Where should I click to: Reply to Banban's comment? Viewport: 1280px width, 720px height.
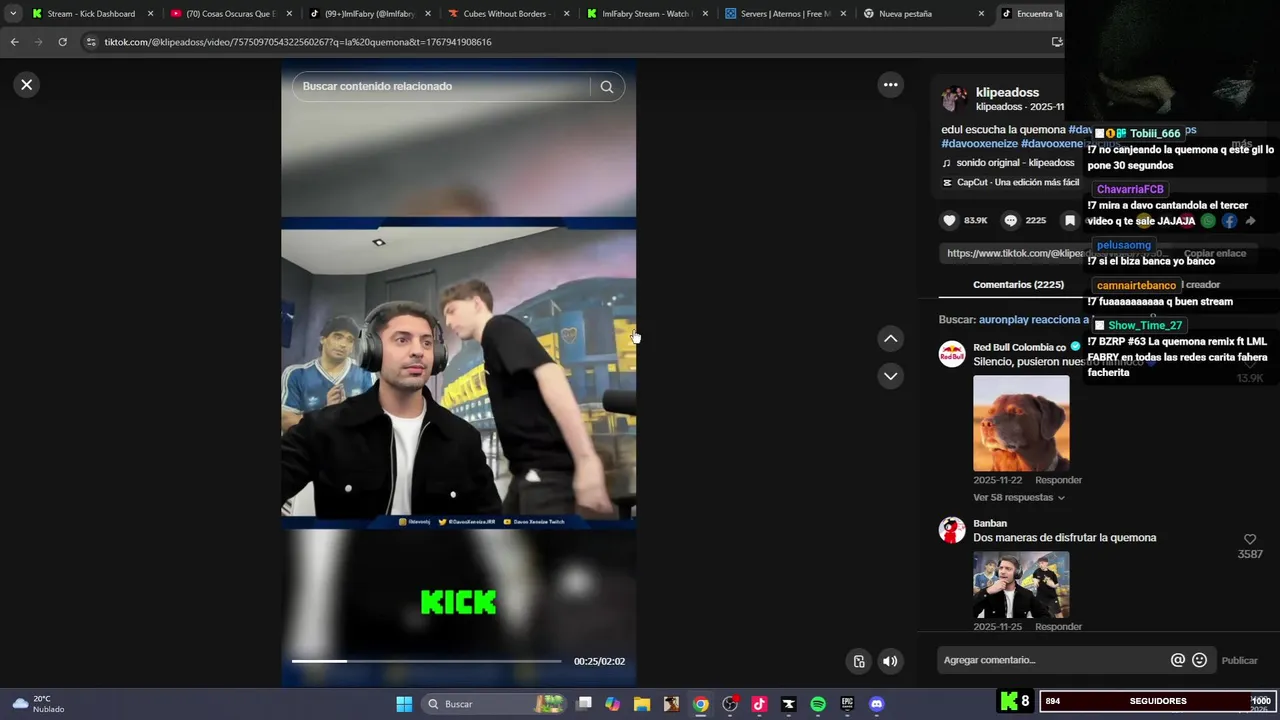[x=1058, y=627]
